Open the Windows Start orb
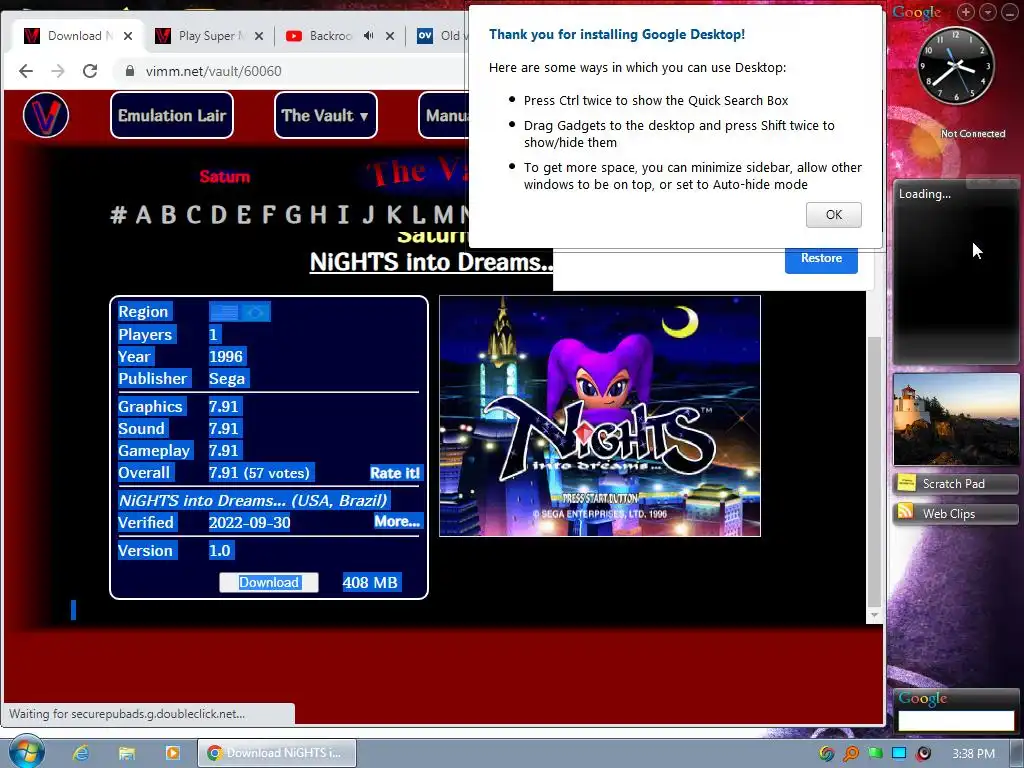This screenshot has width=1024, height=768. 26,752
